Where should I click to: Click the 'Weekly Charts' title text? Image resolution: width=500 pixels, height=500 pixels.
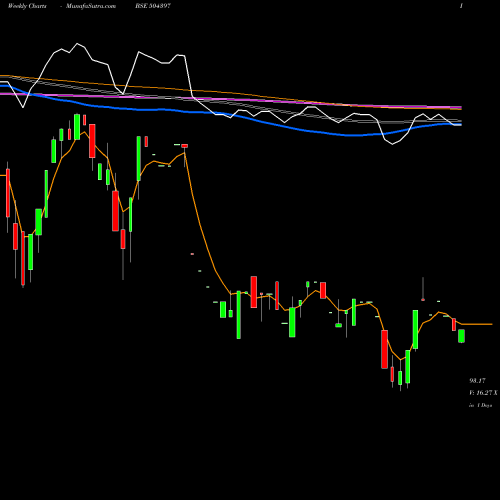tap(27, 6)
